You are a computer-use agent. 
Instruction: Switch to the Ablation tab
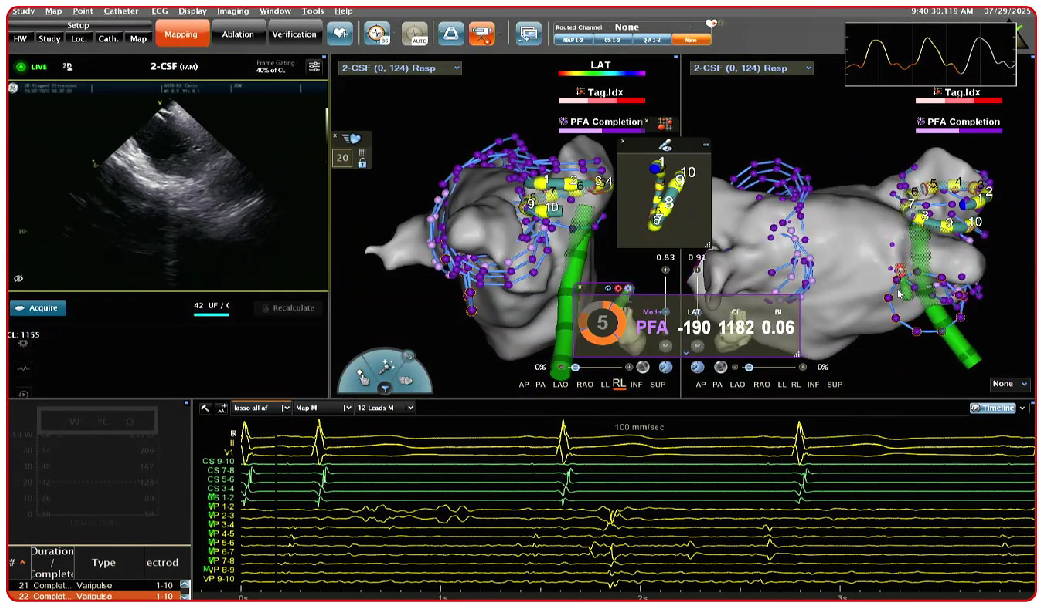(239, 34)
